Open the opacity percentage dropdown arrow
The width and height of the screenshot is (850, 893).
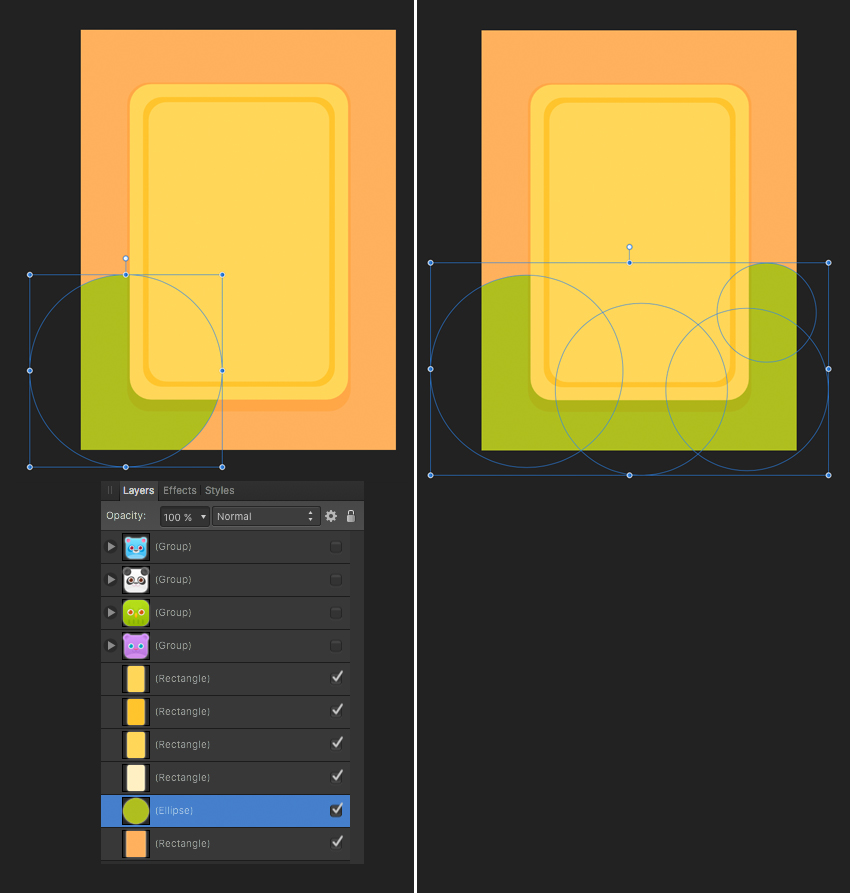pyautogui.click(x=203, y=517)
